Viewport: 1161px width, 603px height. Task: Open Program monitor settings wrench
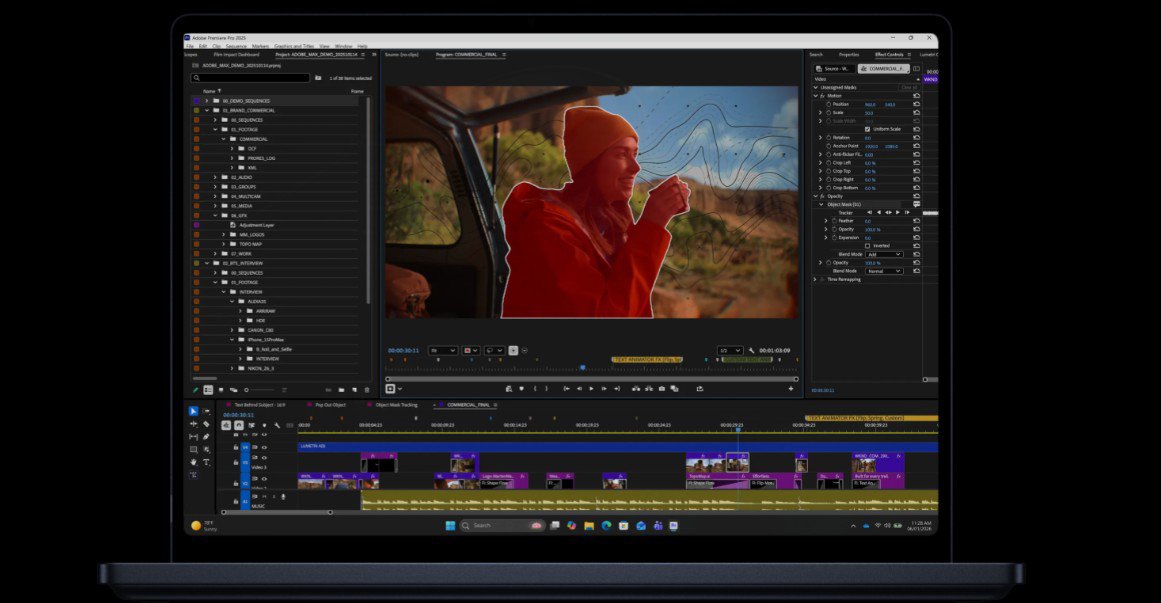pyautogui.click(x=752, y=350)
